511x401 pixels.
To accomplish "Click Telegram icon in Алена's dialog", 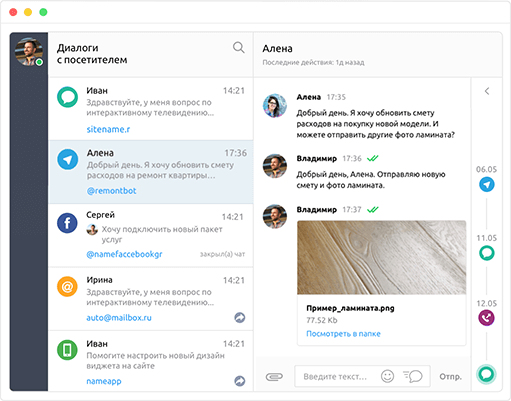I will (68, 159).
